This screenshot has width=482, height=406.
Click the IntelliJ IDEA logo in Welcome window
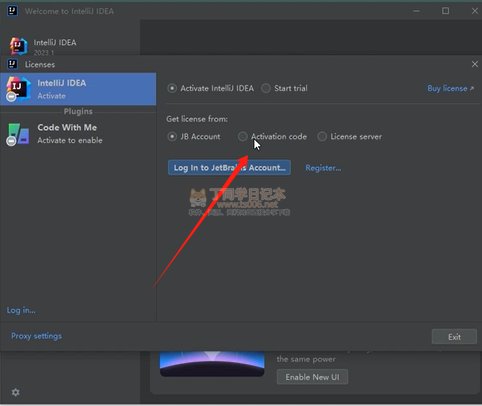pos(18,46)
